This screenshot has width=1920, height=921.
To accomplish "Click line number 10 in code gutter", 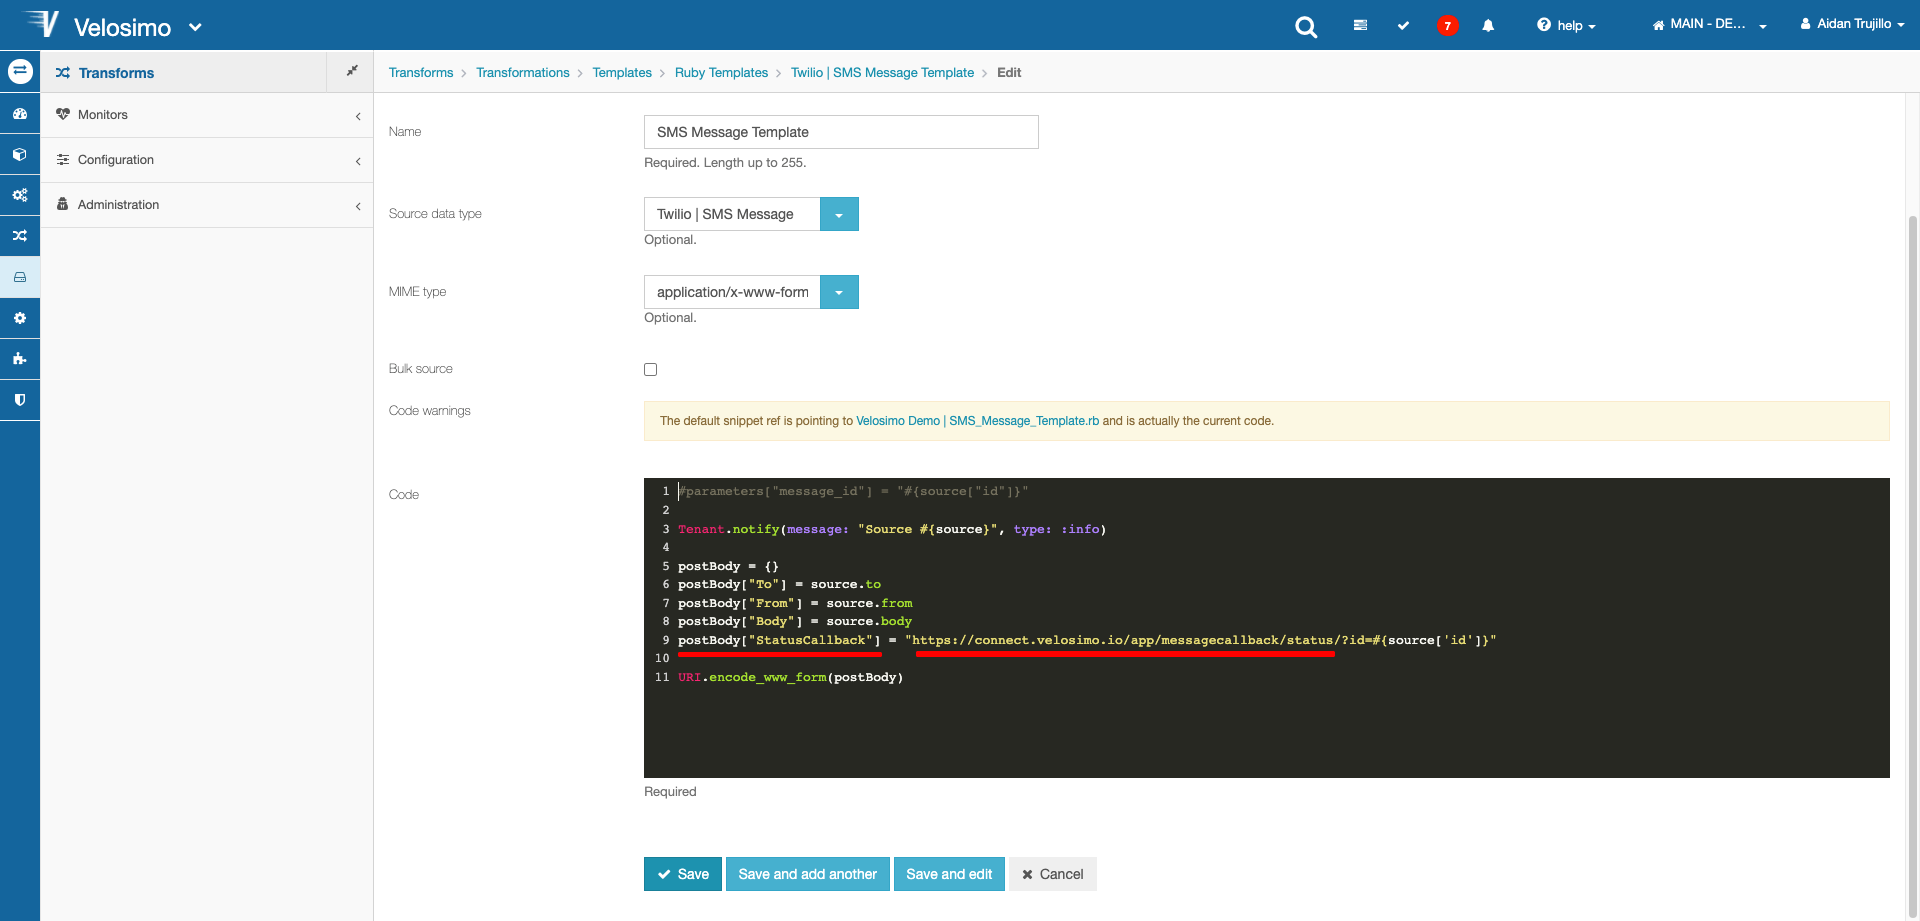I will (x=662, y=658).
